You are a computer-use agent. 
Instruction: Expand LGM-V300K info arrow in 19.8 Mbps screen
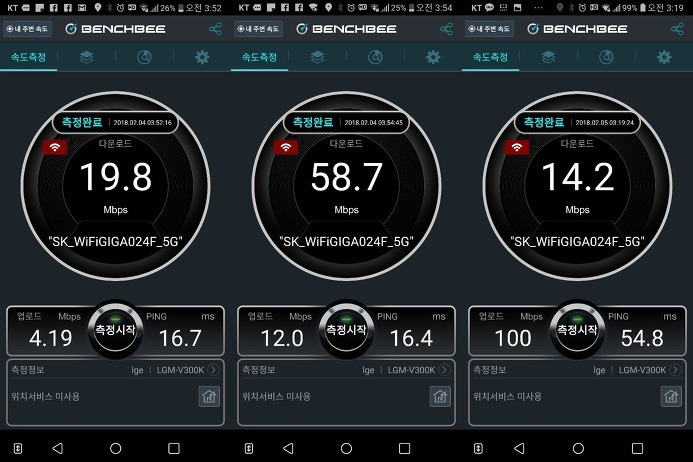click(x=213, y=370)
